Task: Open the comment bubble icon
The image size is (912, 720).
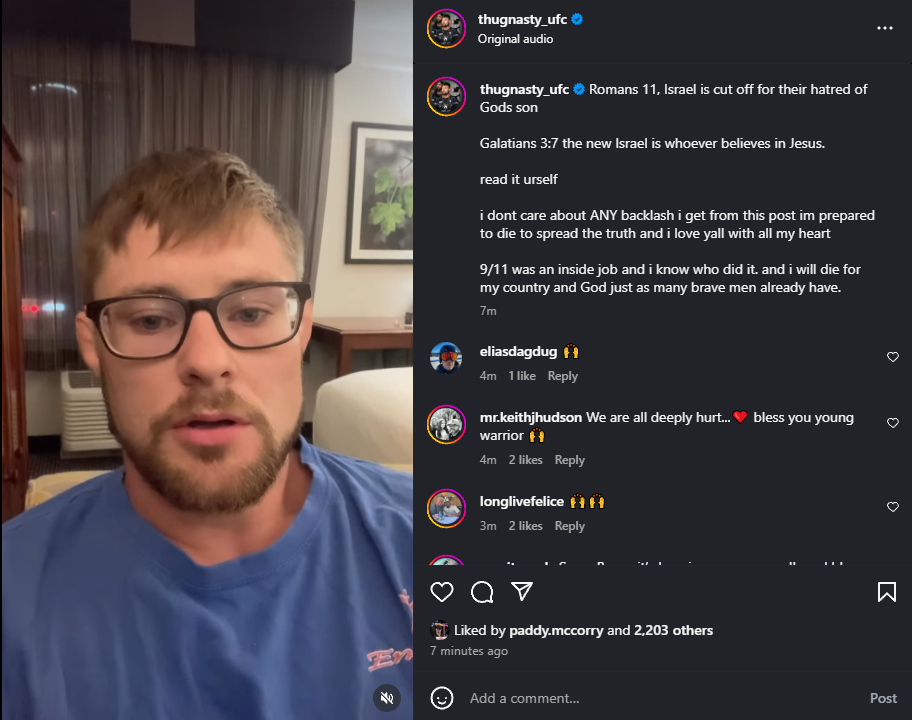Action: (x=482, y=592)
